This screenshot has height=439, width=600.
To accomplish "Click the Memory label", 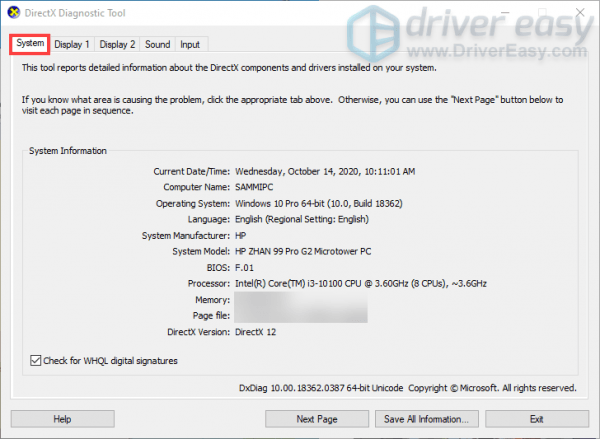I will point(213,300).
